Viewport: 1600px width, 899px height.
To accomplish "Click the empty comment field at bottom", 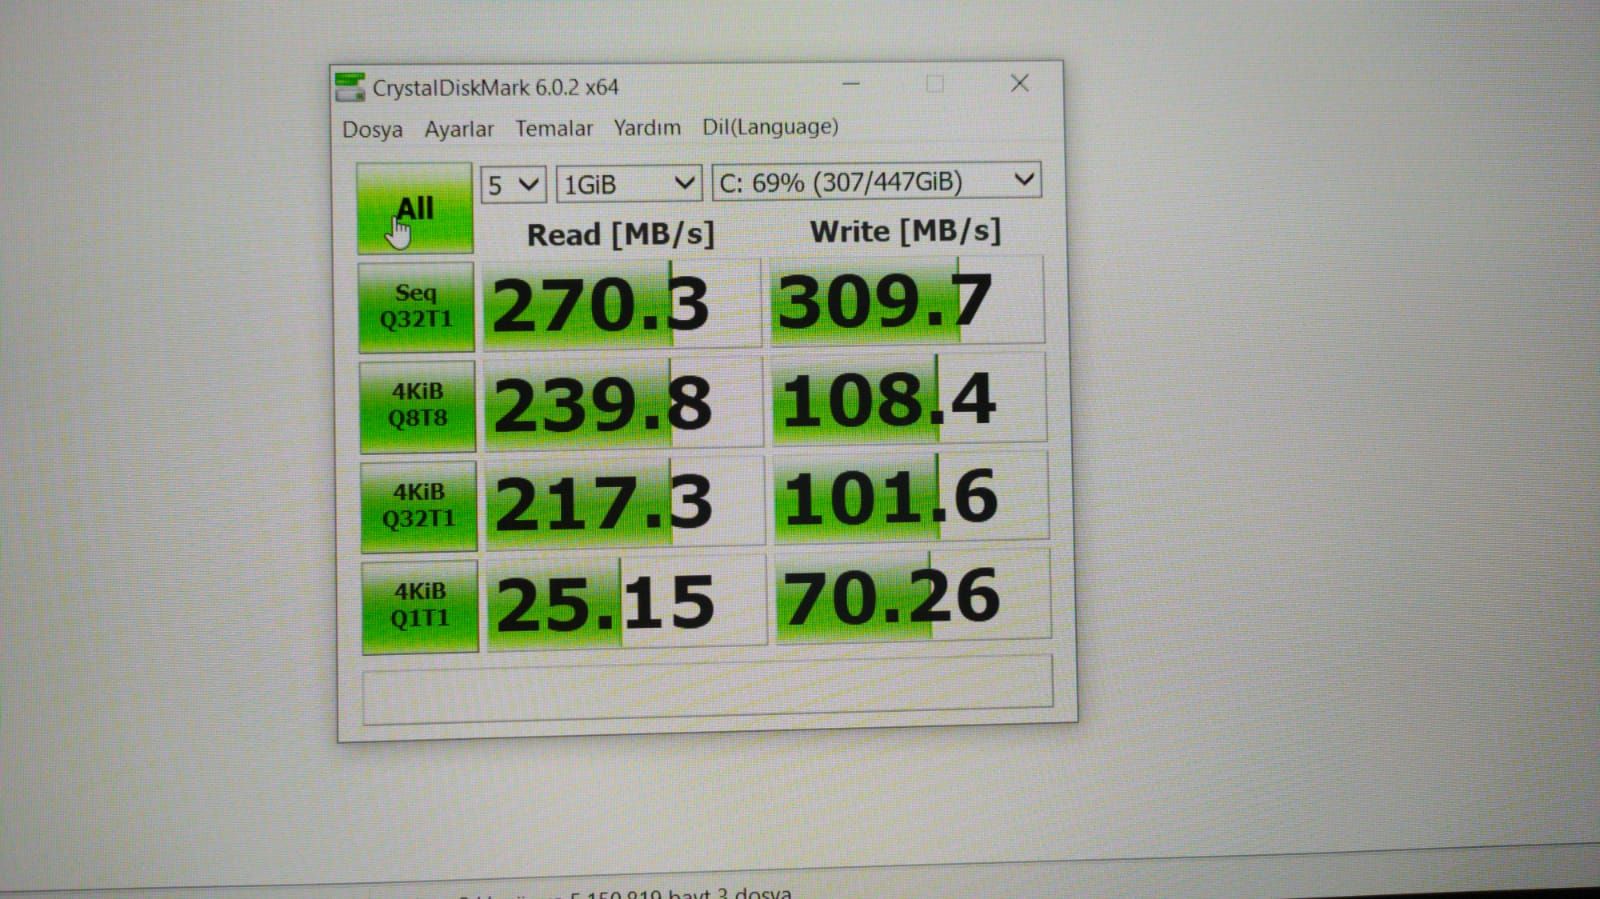I will [x=708, y=688].
